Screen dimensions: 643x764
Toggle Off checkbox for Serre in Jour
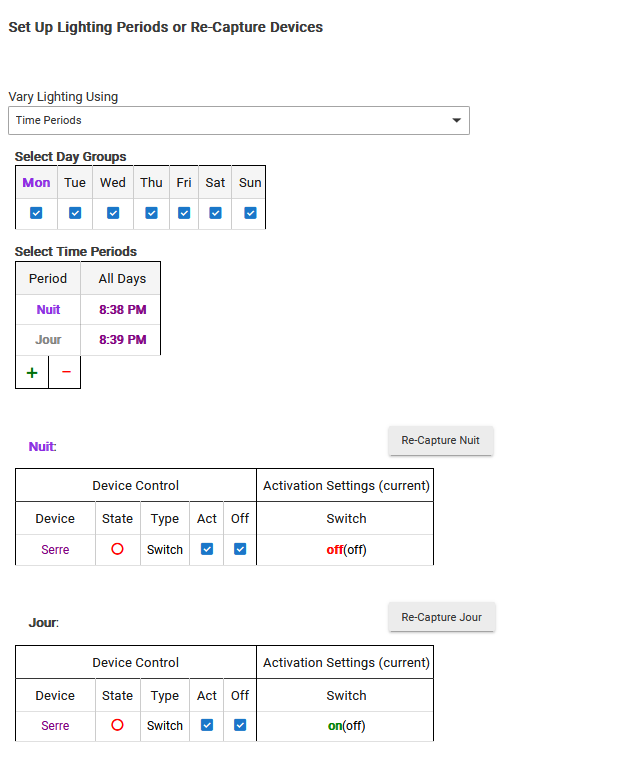click(240, 725)
